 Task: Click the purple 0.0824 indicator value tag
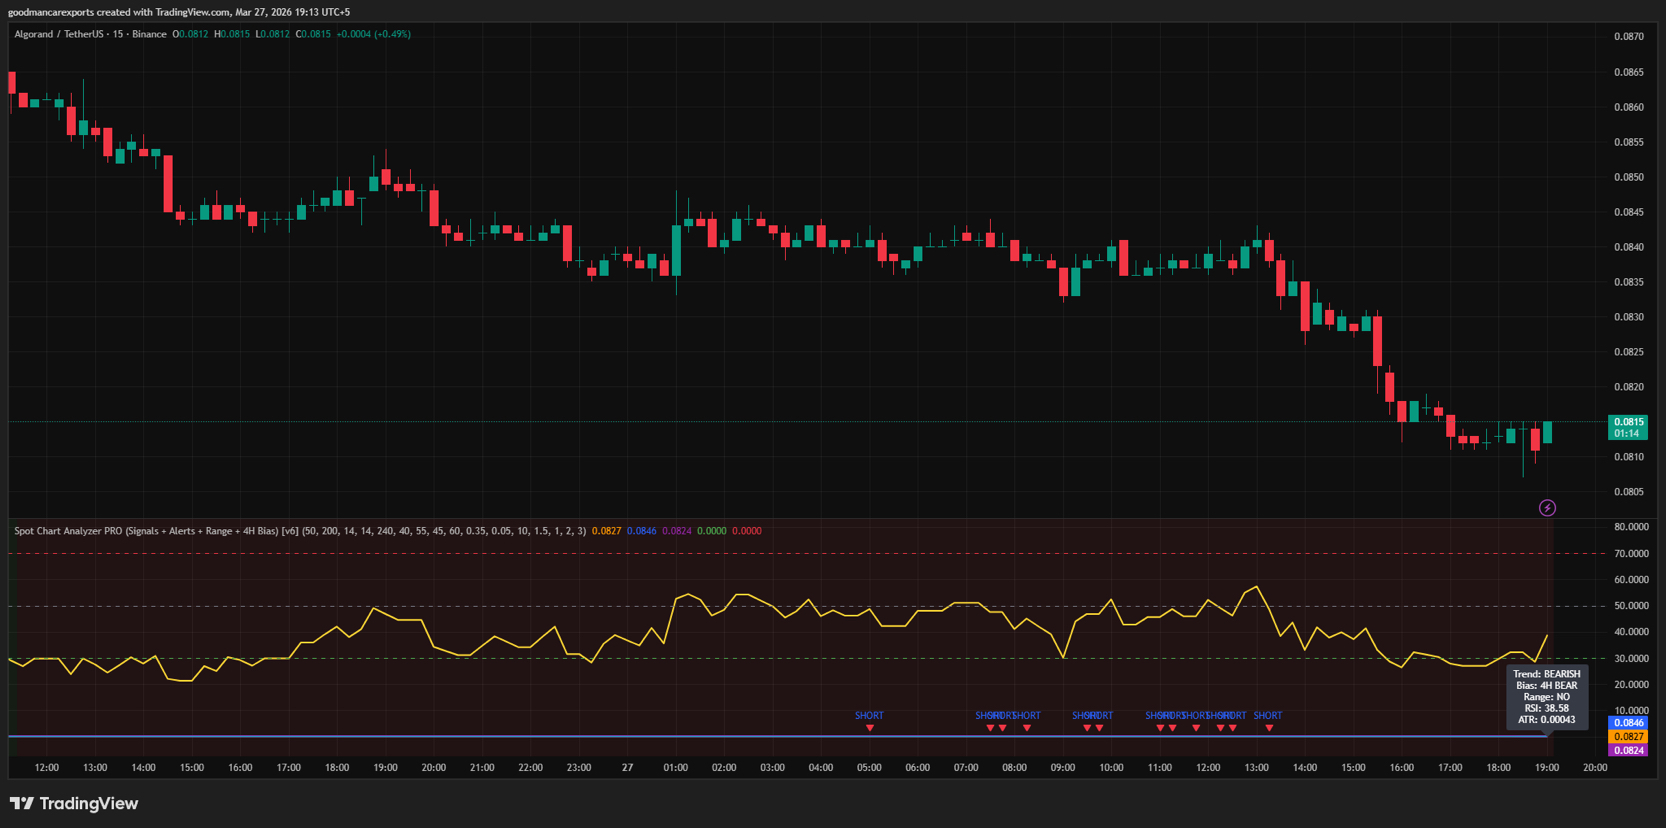point(1628,750)
